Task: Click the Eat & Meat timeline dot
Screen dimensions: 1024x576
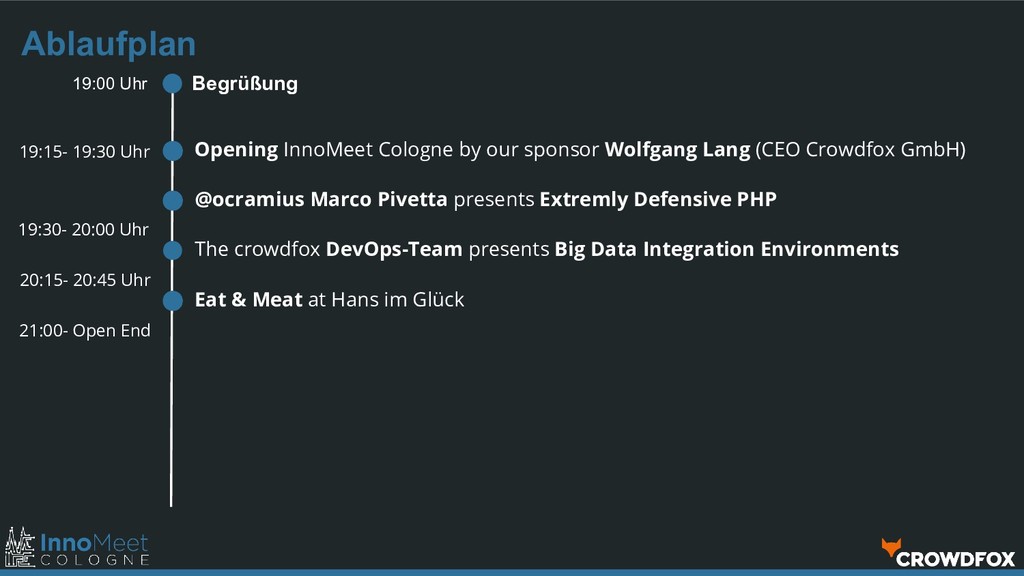Action: click(x=173, y=299)
